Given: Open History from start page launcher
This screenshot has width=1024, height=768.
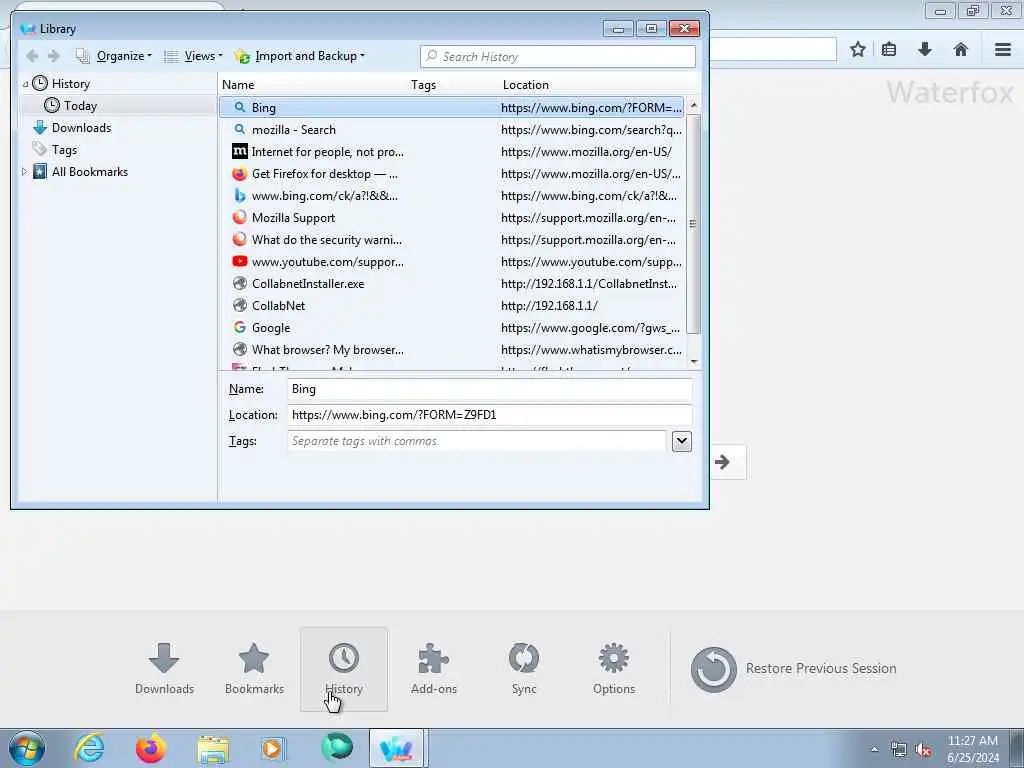Looking at the screenshot, I should [344, 669].
